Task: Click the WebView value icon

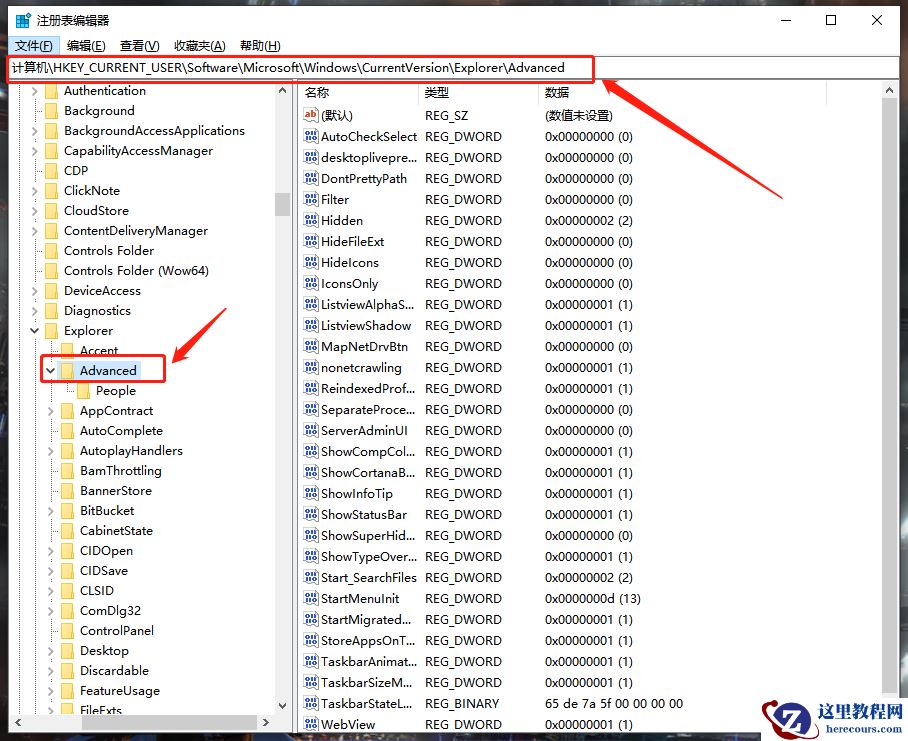Action: click(311, 724)
